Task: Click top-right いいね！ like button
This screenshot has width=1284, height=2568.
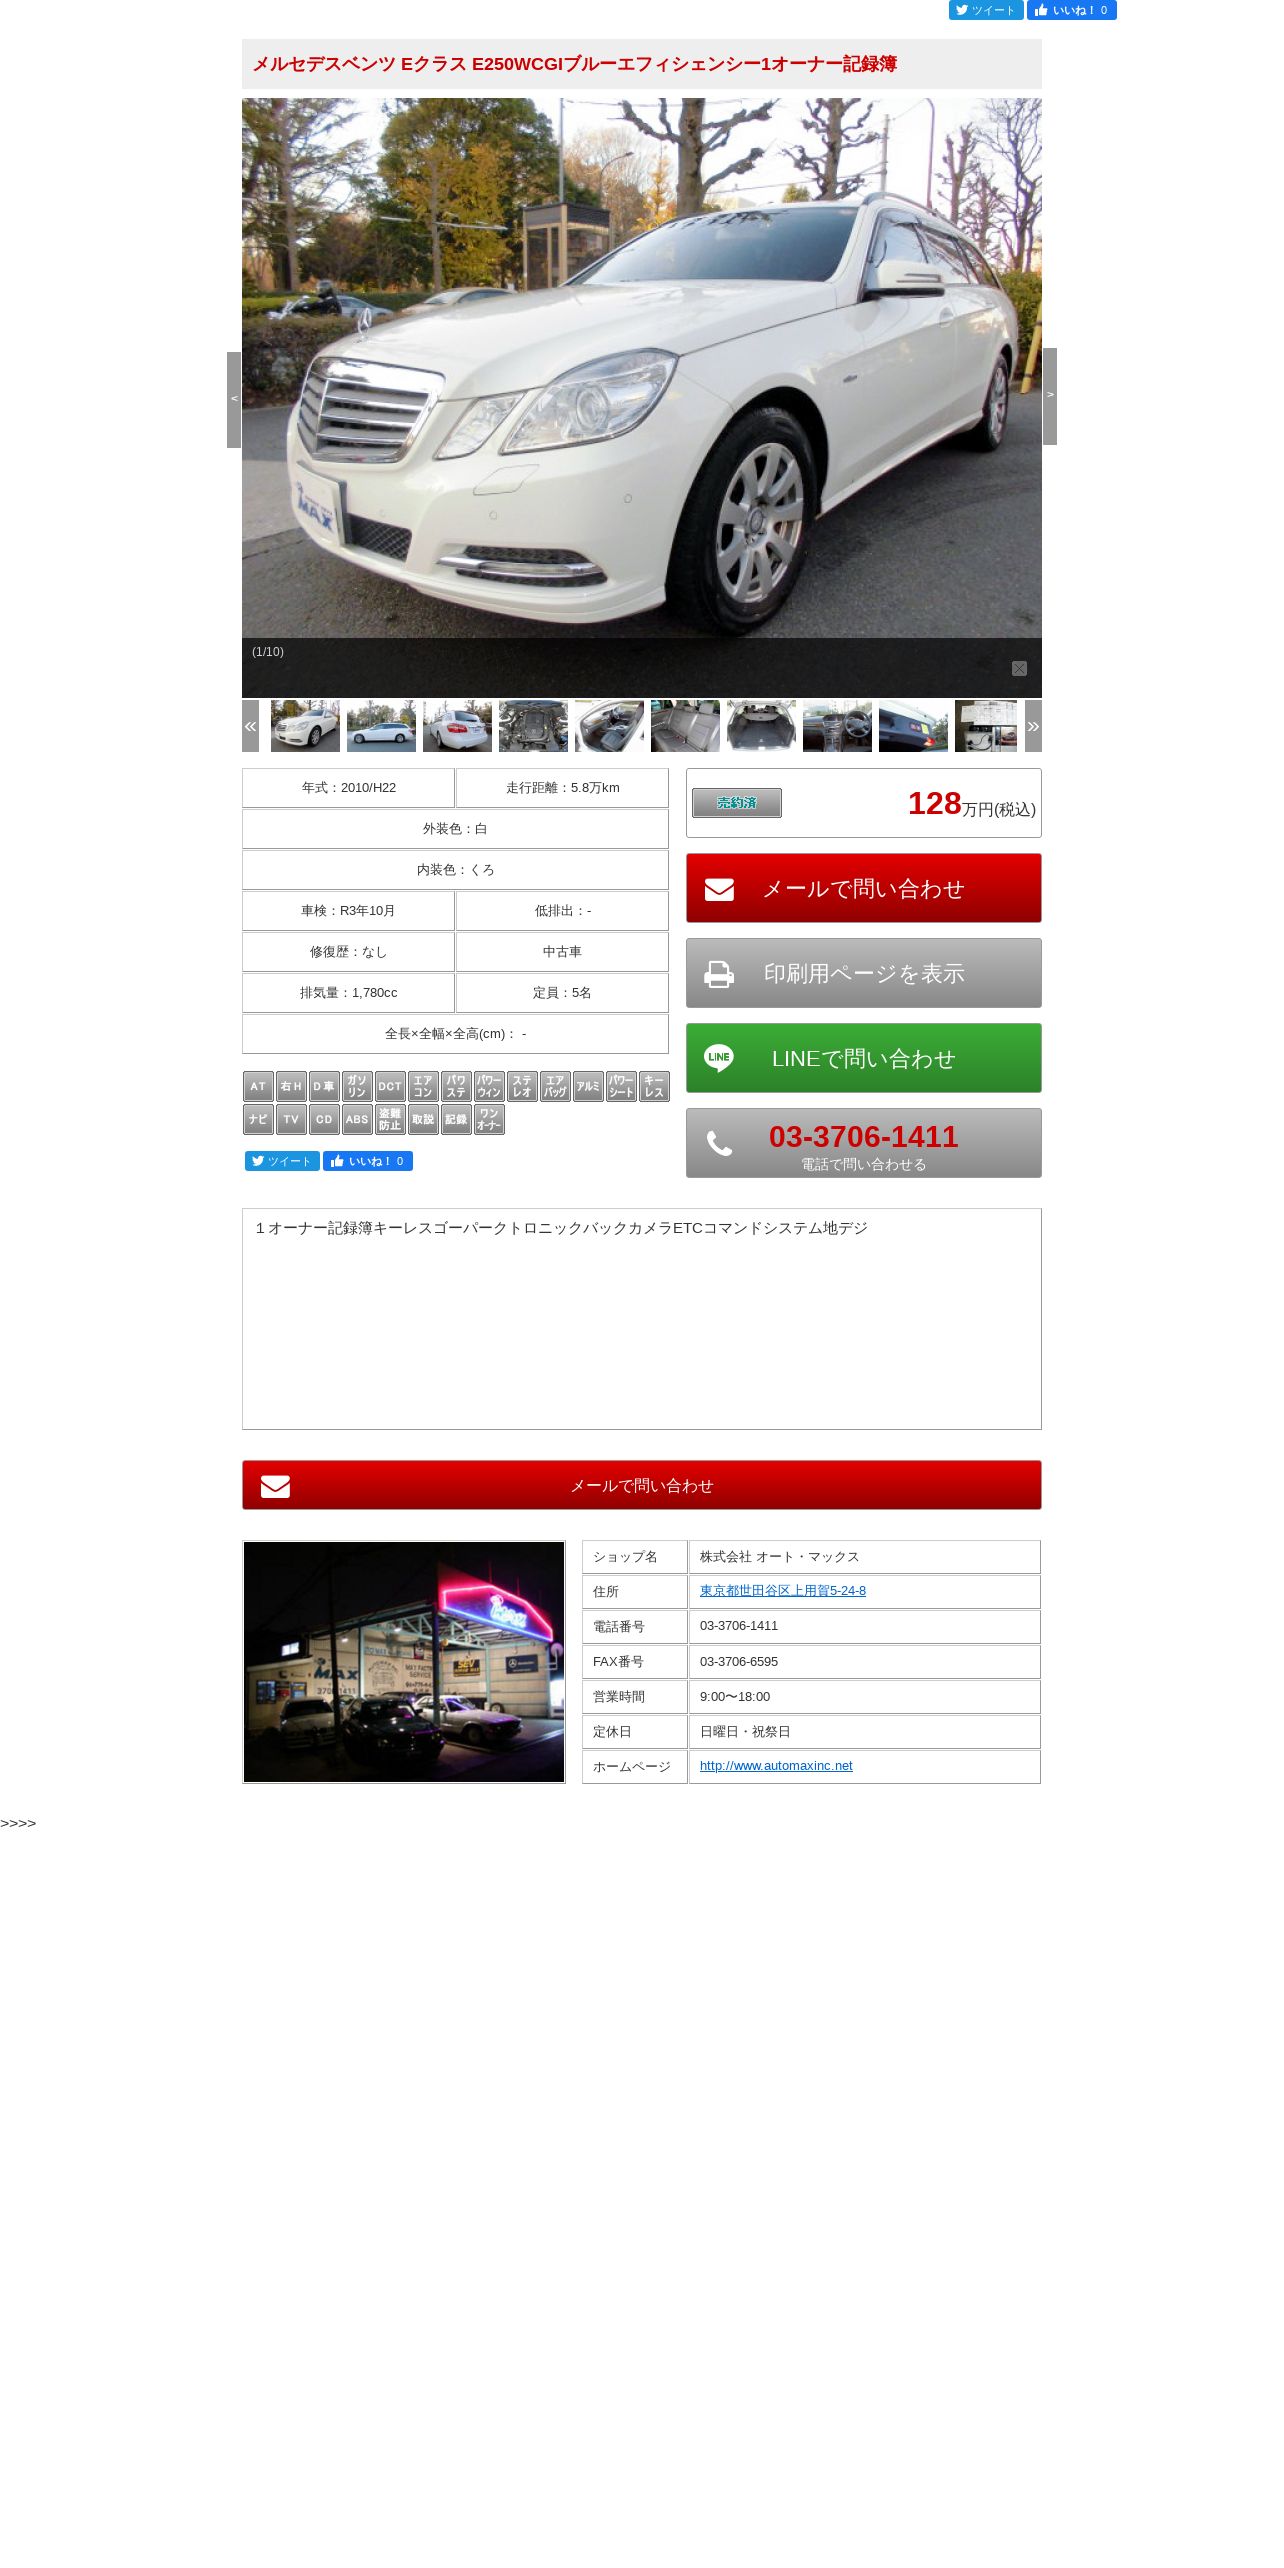Action: tap(1071, 10)
